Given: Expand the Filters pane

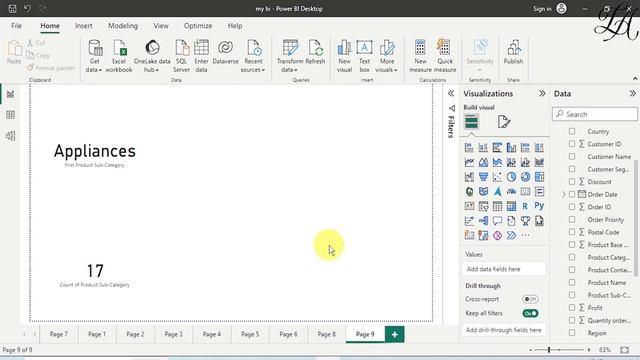Looking at the screenshot, I should (x=451, y=93).
